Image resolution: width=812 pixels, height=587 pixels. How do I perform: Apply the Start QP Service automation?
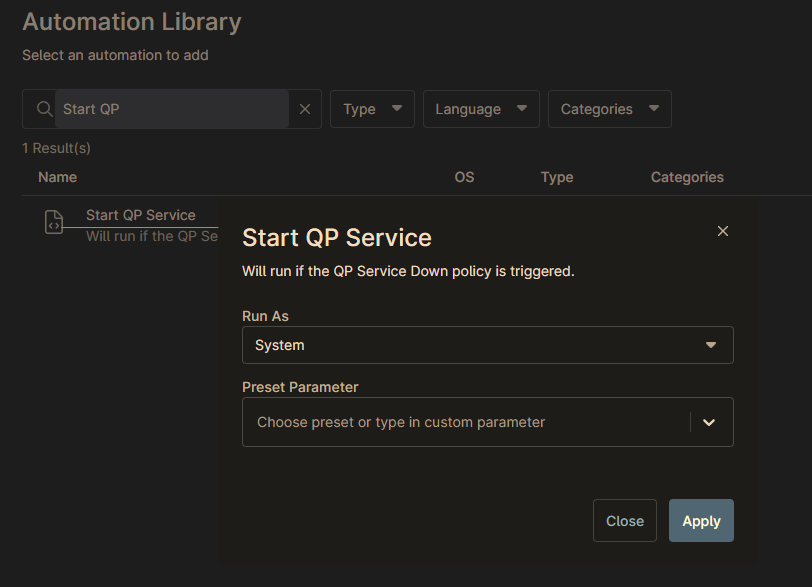click(x=701, y=520)
